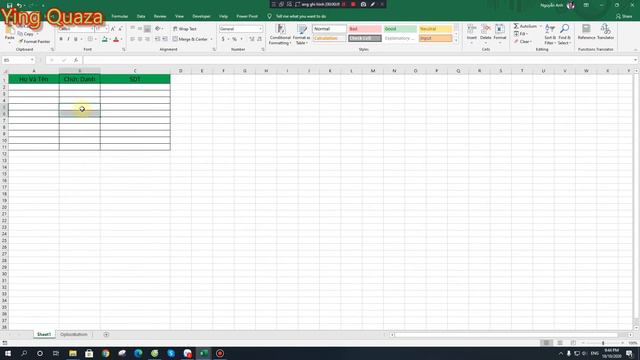The width and height of the screenshot is (640, 360).
Task: Align text left
Action: (x=133, y=39)
